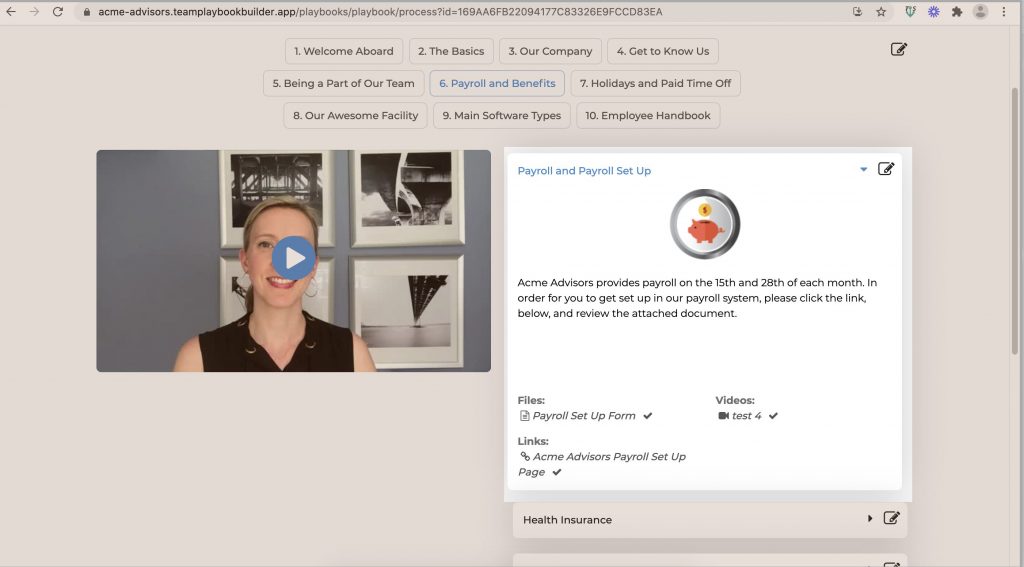Click the Payroll and Payroll Set Up title
The image size is (1024, 567).
(x=584, y=170)
